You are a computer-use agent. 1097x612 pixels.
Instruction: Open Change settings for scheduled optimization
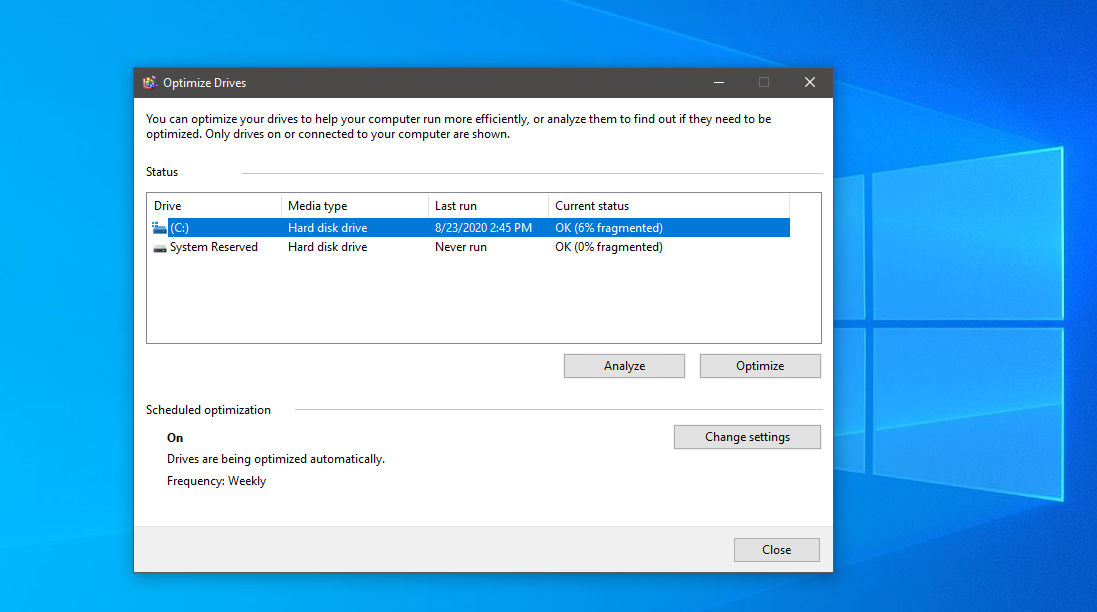(747, 437)
